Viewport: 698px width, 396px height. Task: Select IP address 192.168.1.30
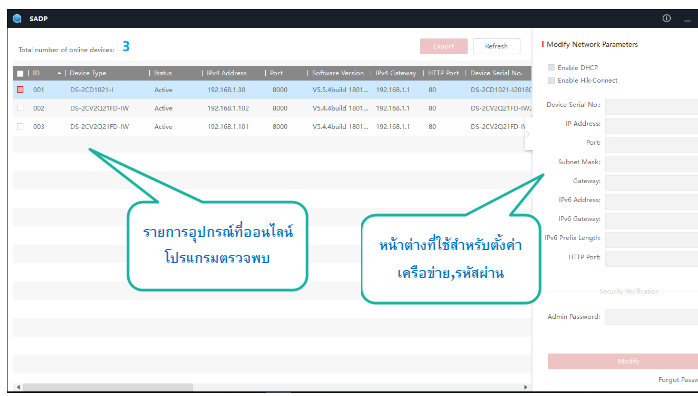click(226, 89)
